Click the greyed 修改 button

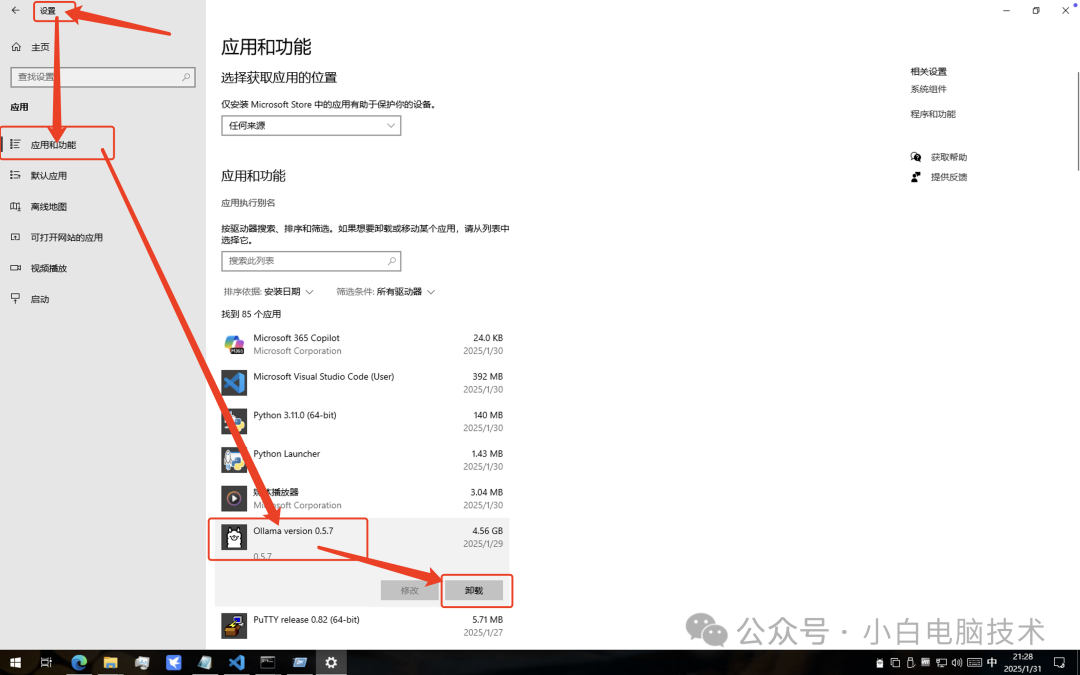click(x=410, y=590)
